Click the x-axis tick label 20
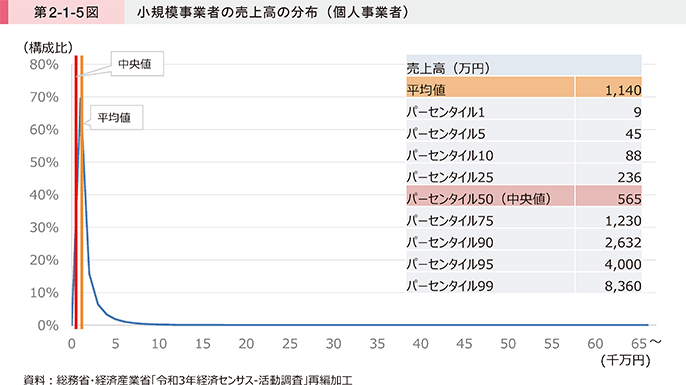Viewport: 686px width, 385px height. click(x=246, y=344)
